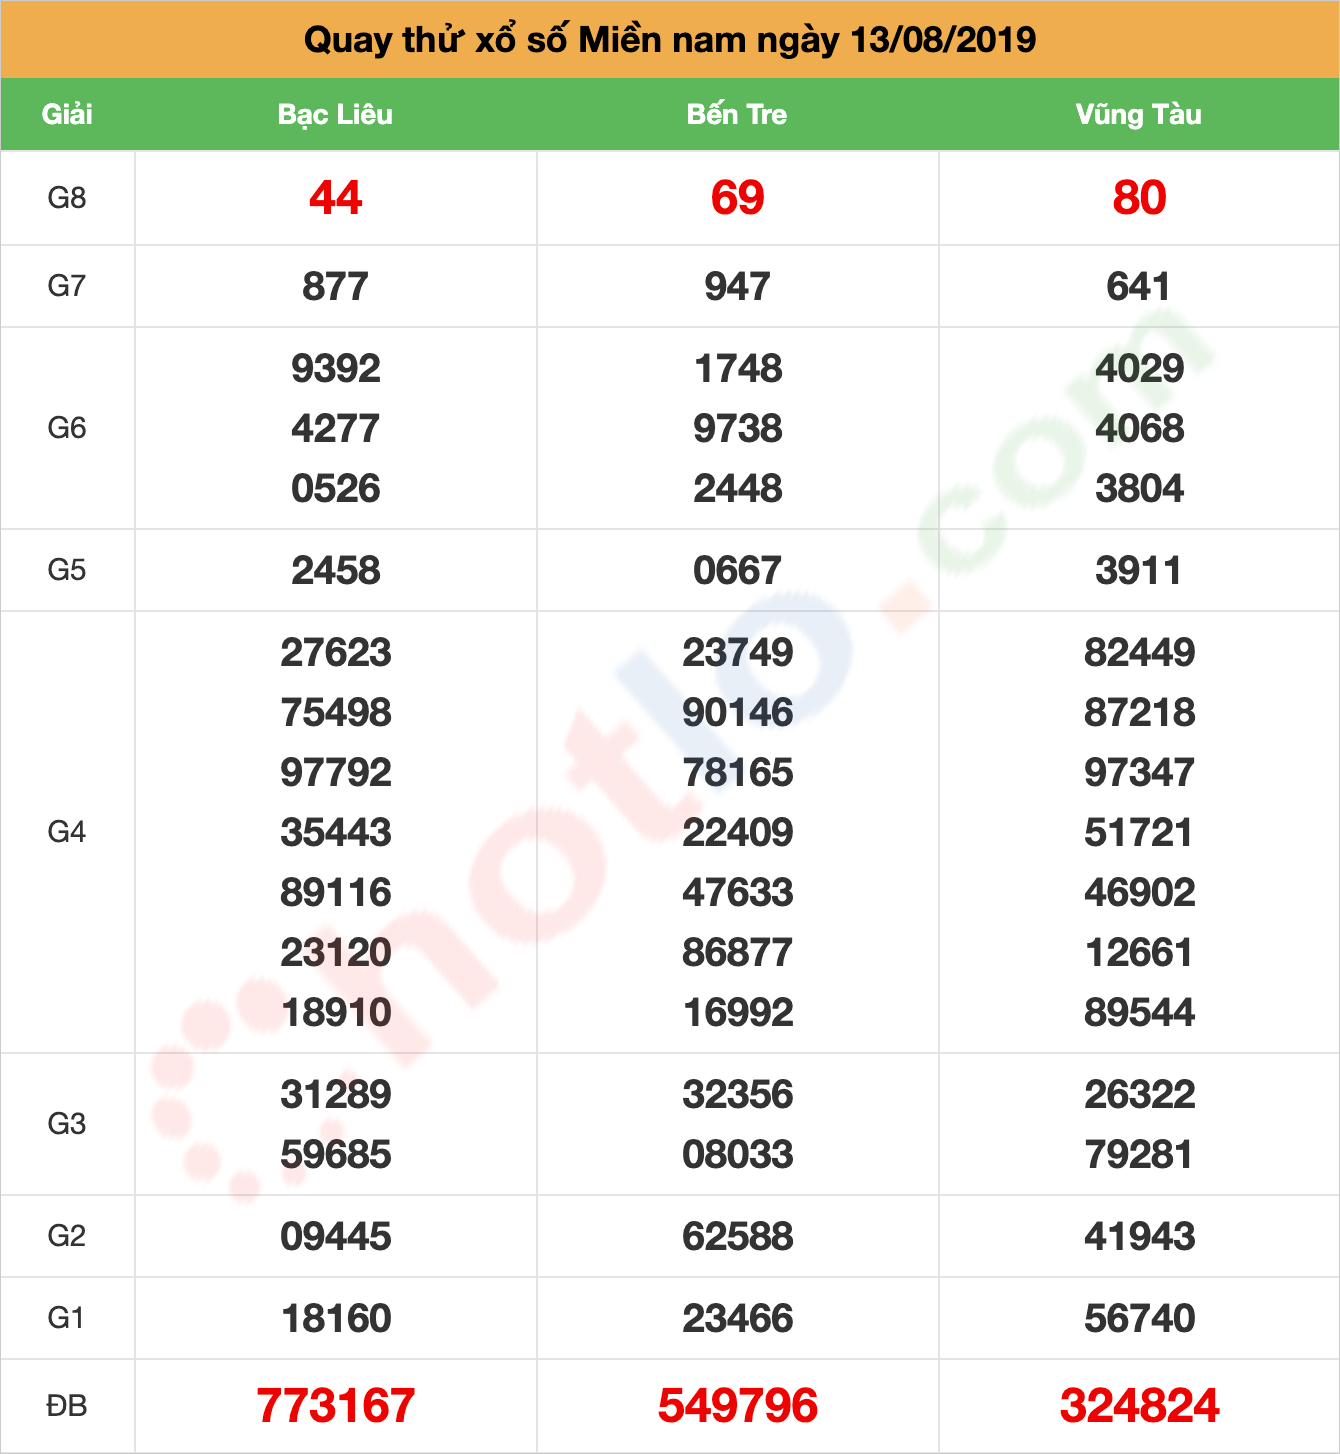The width and height of the screenshot is (1340, 1454).
Task: Select red G8 number 44
Action: coord(335,198)
